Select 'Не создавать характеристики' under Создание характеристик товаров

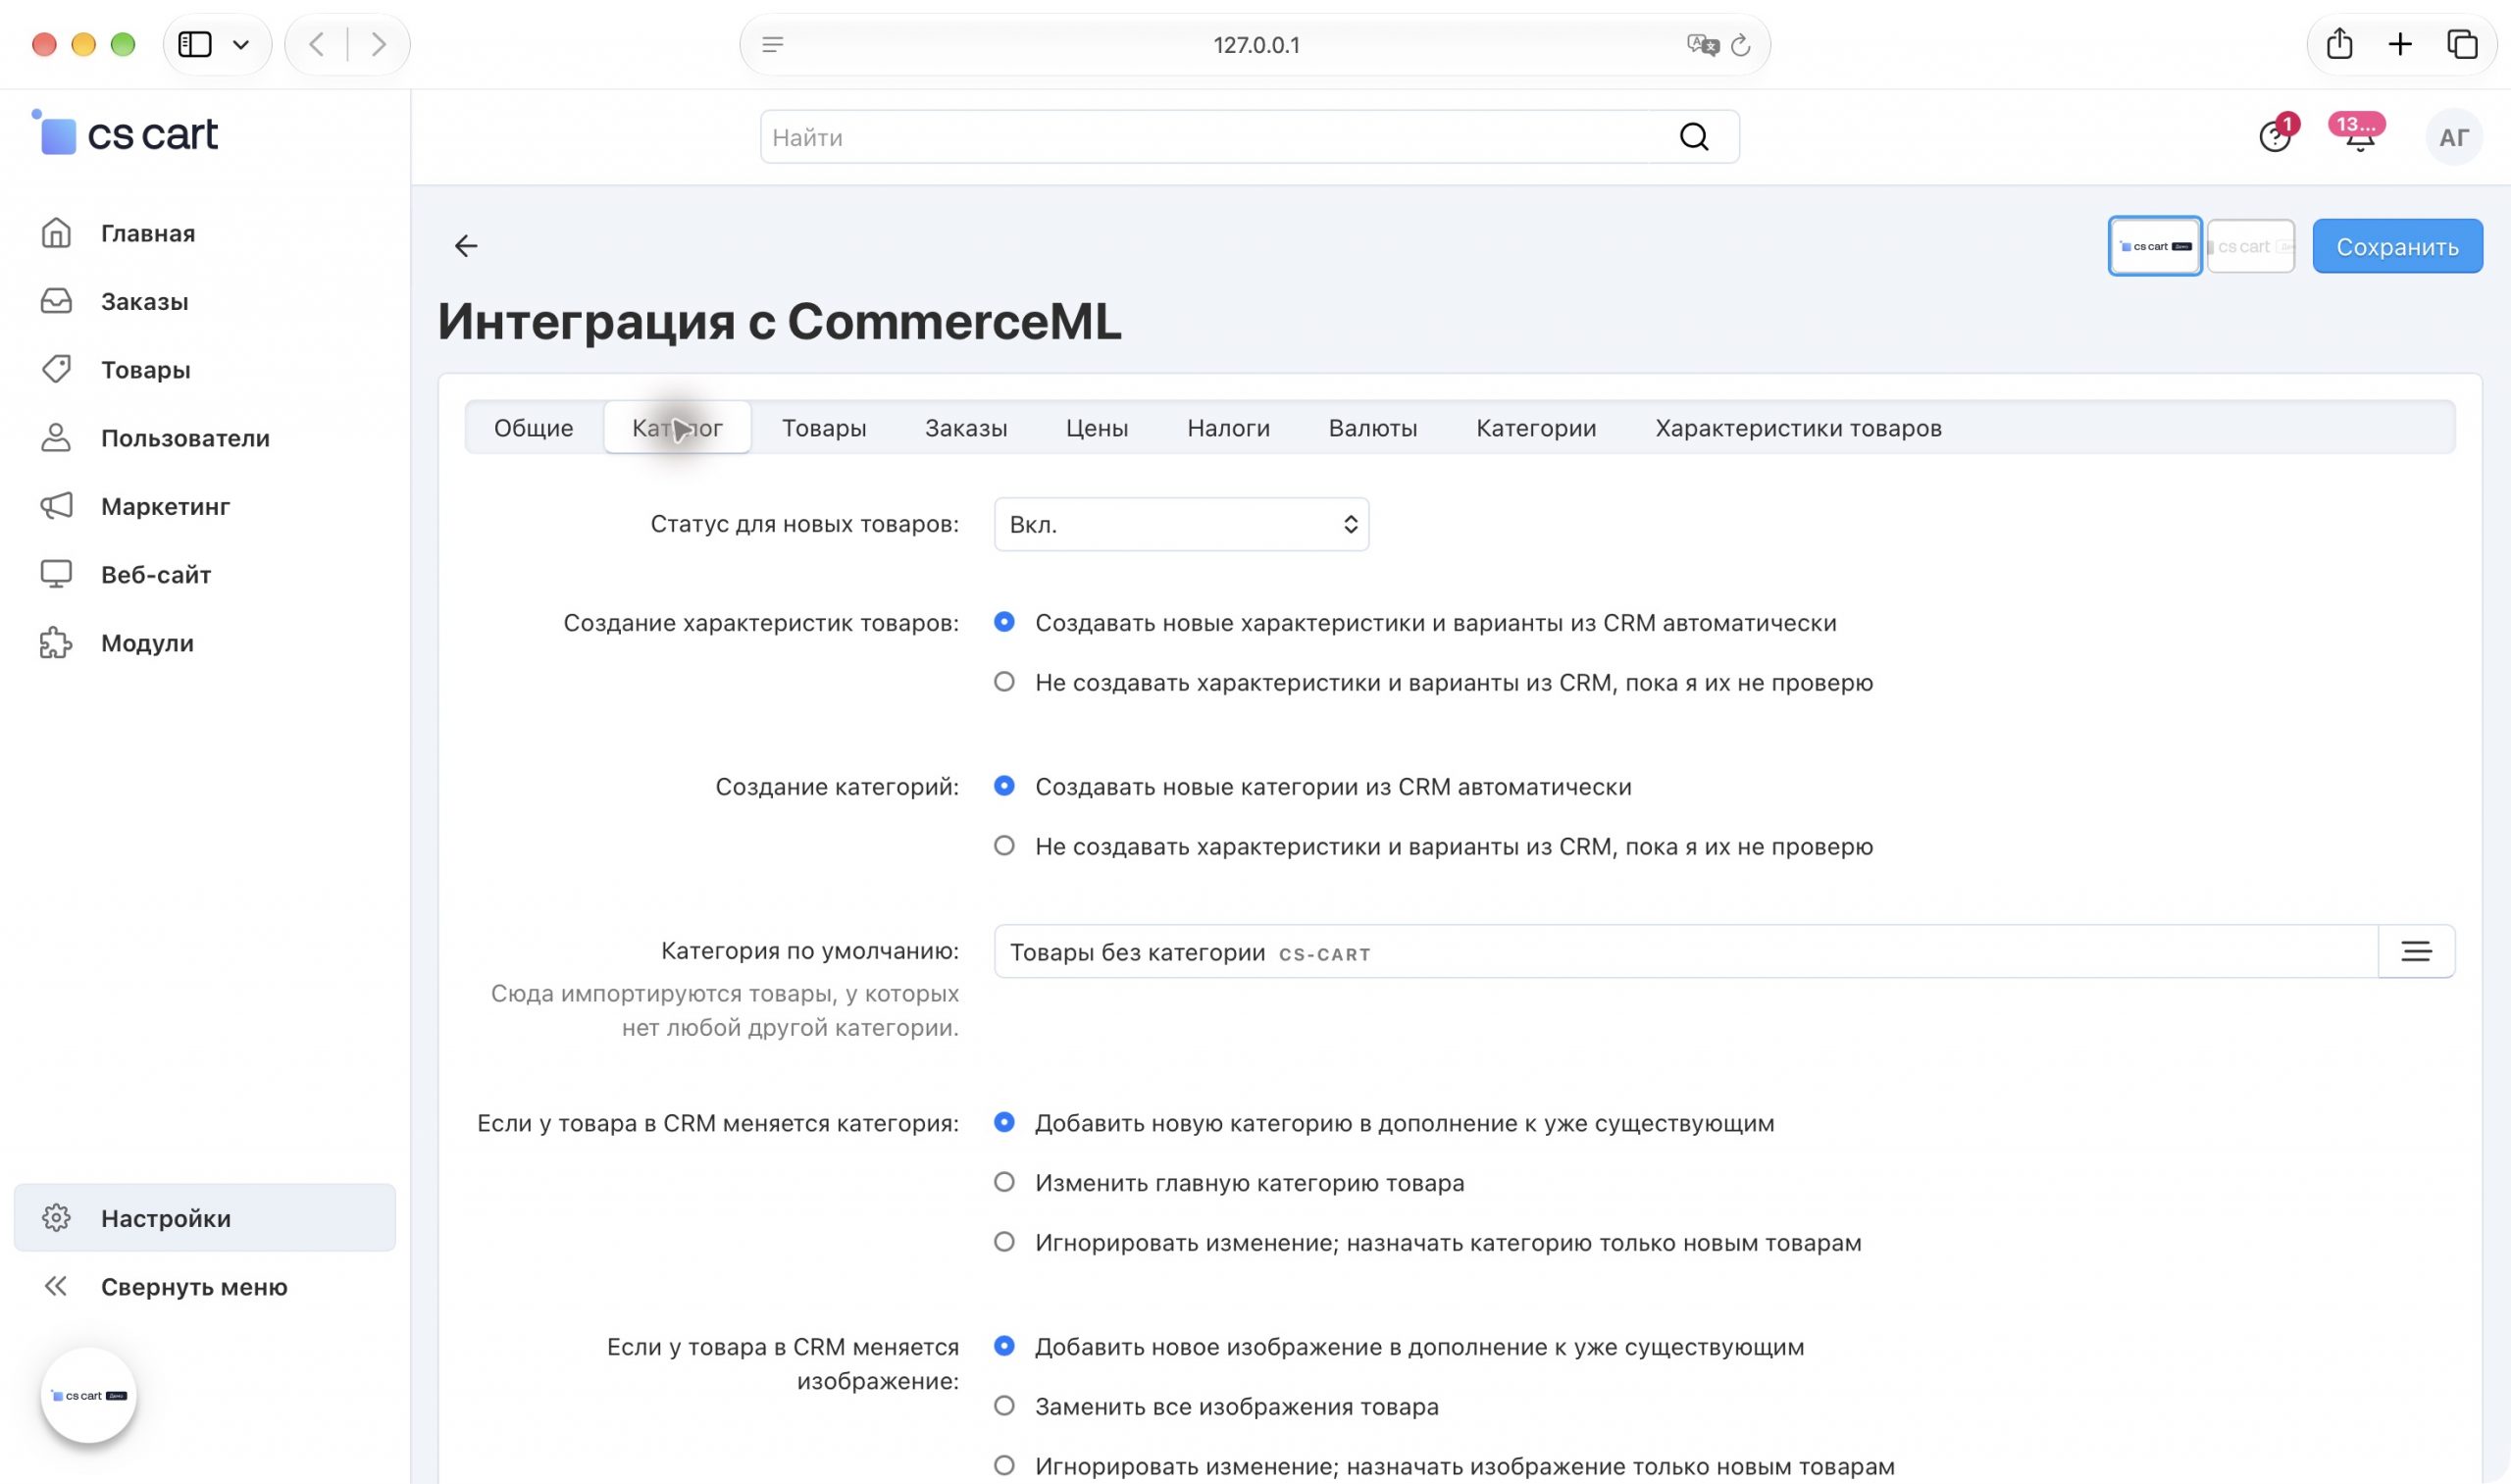pos(1004,682)
